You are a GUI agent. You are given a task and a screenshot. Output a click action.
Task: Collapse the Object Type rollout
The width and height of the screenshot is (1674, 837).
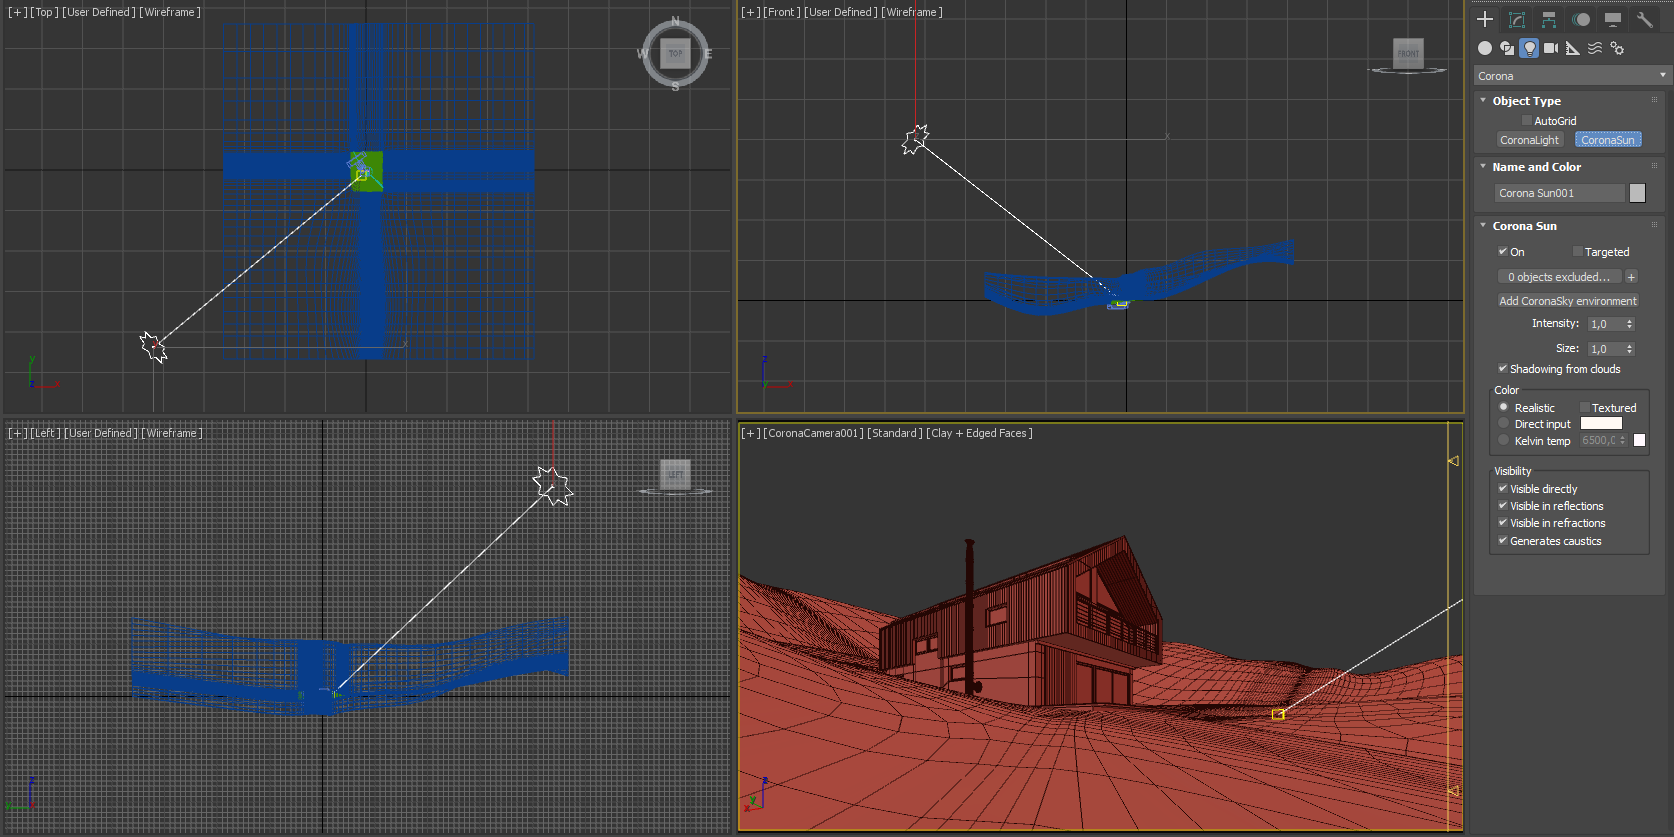(x=1526, y=101)
